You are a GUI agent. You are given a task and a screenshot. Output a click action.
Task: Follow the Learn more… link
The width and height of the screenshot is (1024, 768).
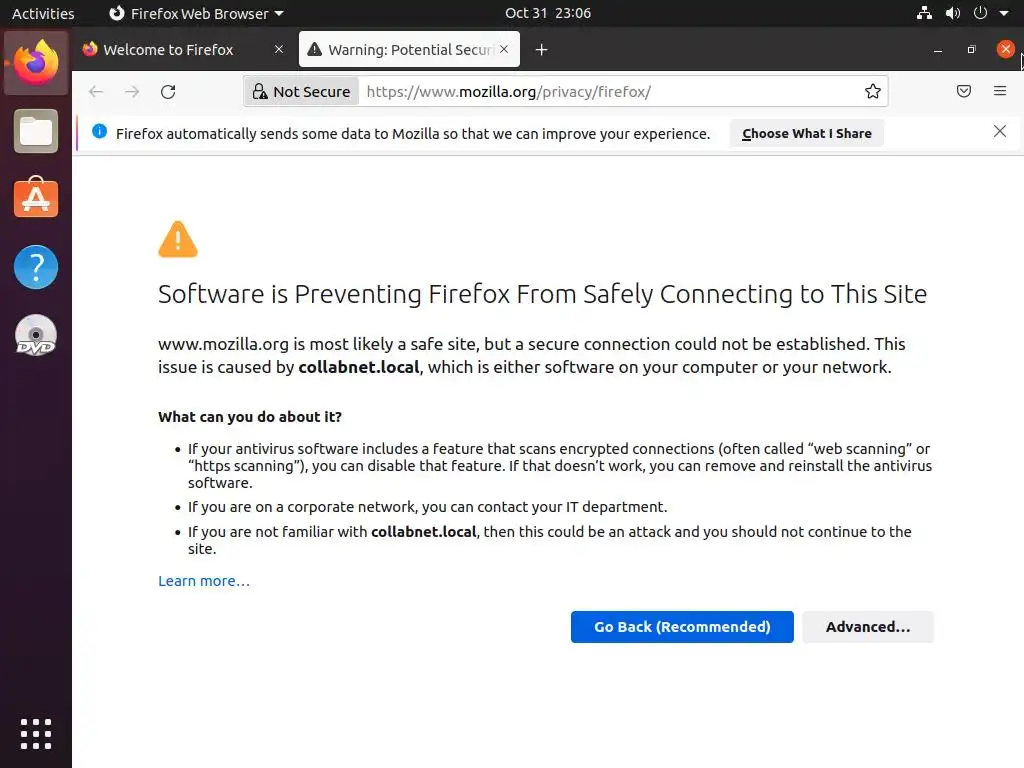[x=204, y=581]
